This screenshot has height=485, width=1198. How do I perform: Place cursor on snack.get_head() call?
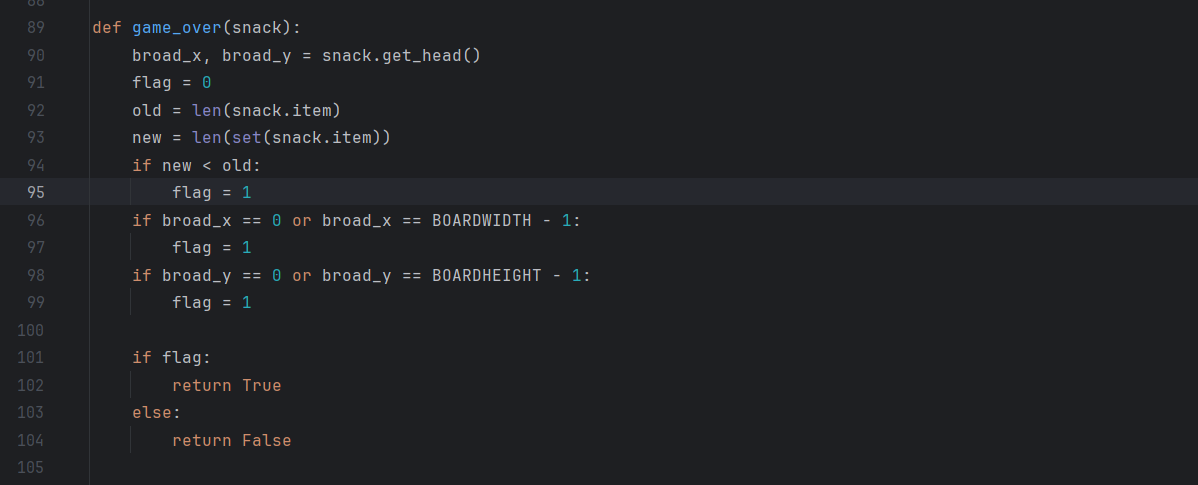pyautogui.click(x=402, y=56)
